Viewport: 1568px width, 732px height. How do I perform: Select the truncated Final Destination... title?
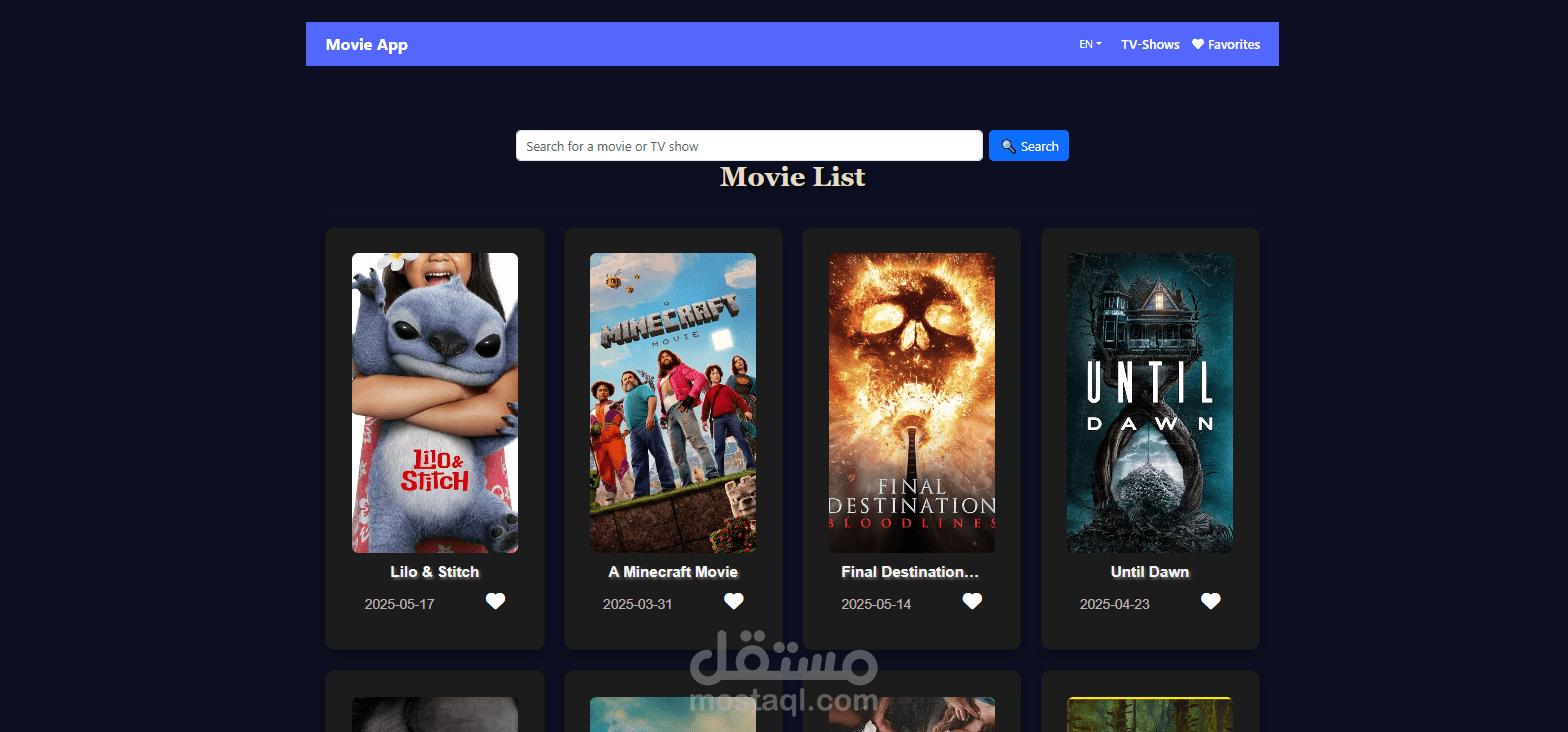[x=910, y=572]
